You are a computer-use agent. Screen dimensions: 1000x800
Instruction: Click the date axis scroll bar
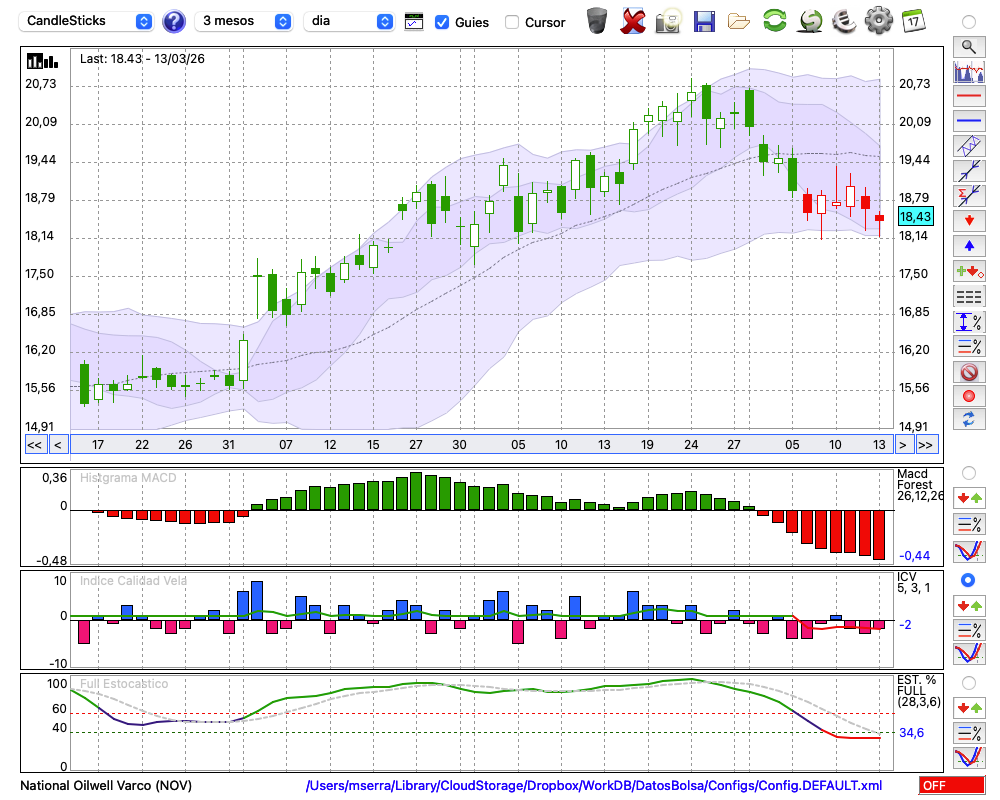click(482, 445)
